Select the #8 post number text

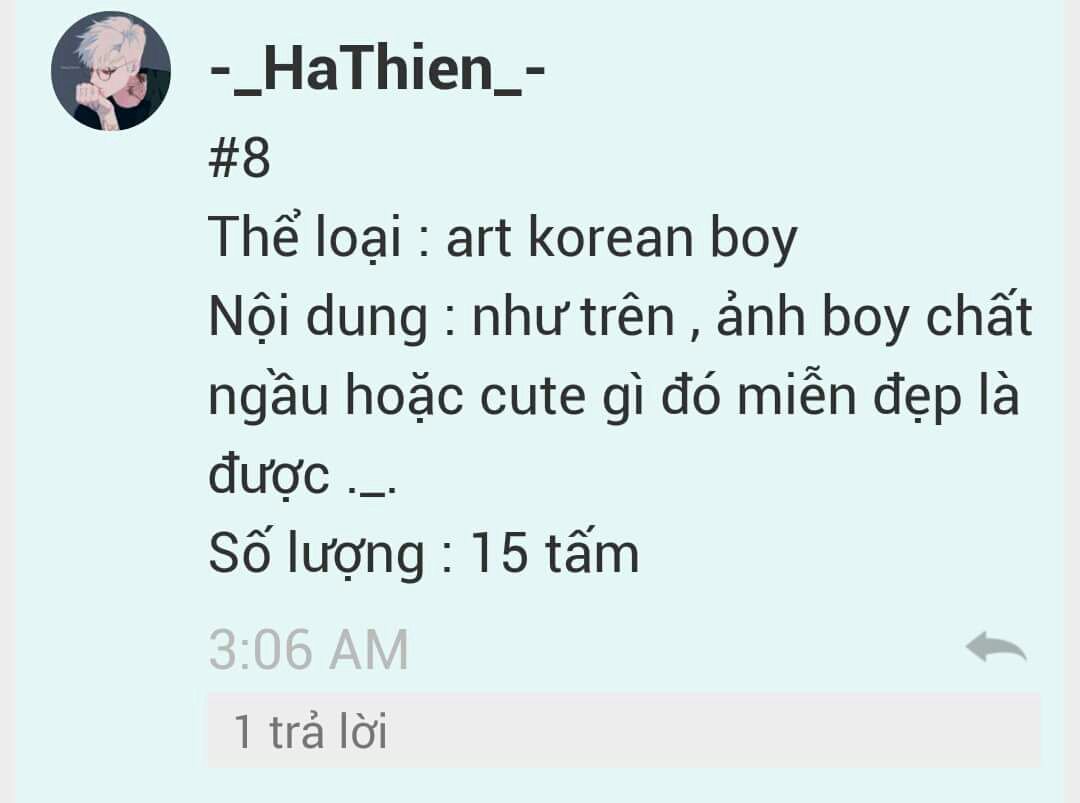click(x=239, y=158)
